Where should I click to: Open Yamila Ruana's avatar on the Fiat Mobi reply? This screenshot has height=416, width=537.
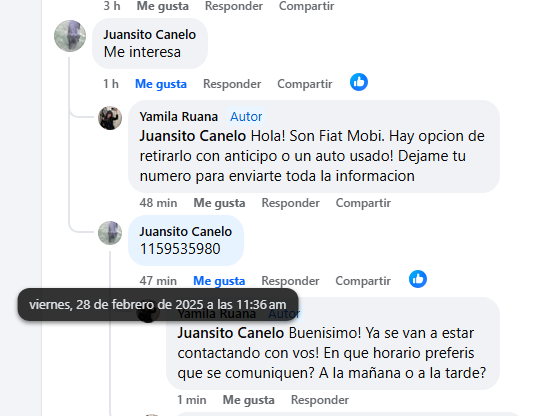[x=110, y=118]
